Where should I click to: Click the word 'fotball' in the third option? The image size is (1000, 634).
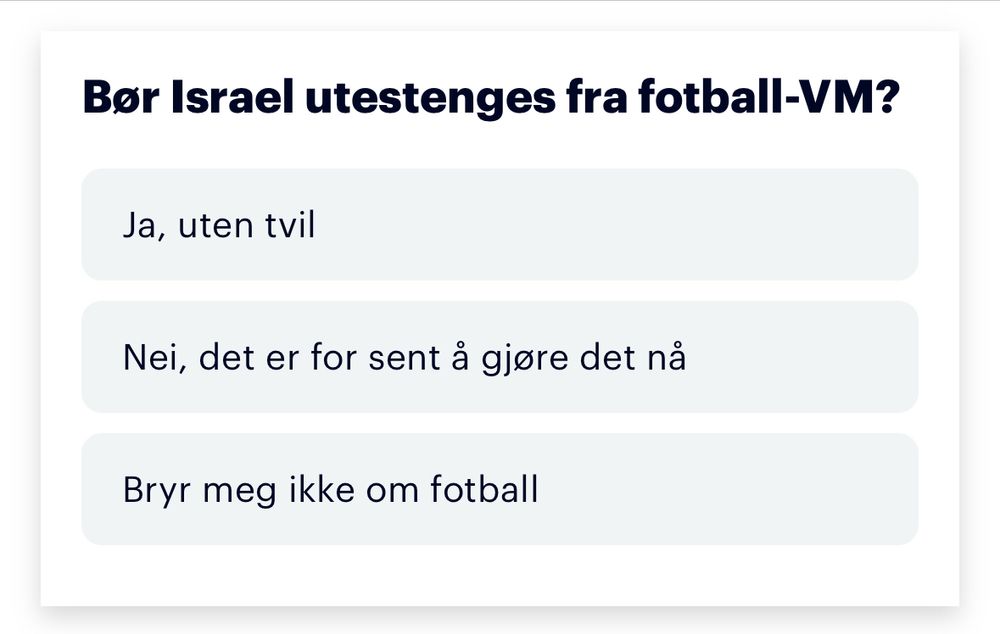tap(484, 489)
